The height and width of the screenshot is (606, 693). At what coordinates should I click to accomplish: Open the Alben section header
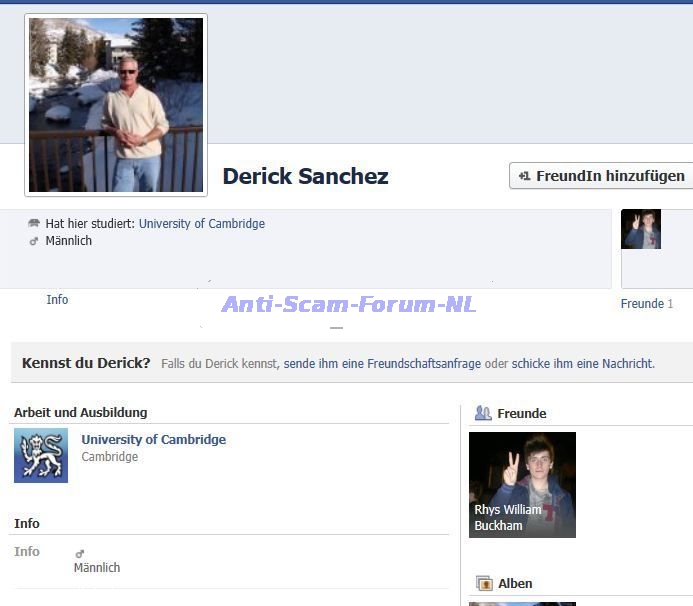(x=515, y=583)
